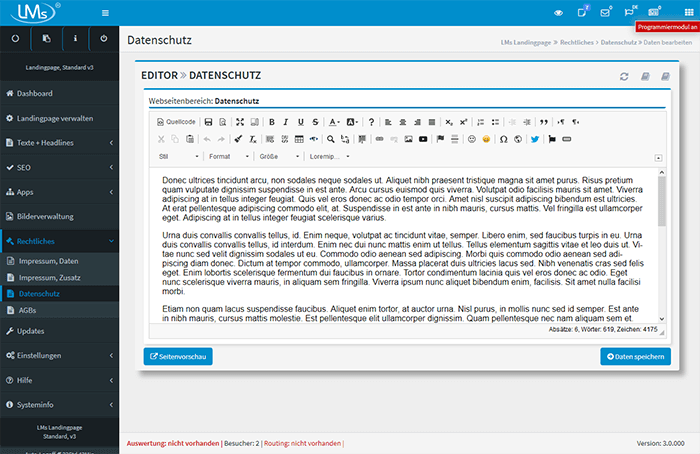Click Daten speichern button
This screenshot has height=454, width=700.
pyautogui.click(x=635, y=356)
